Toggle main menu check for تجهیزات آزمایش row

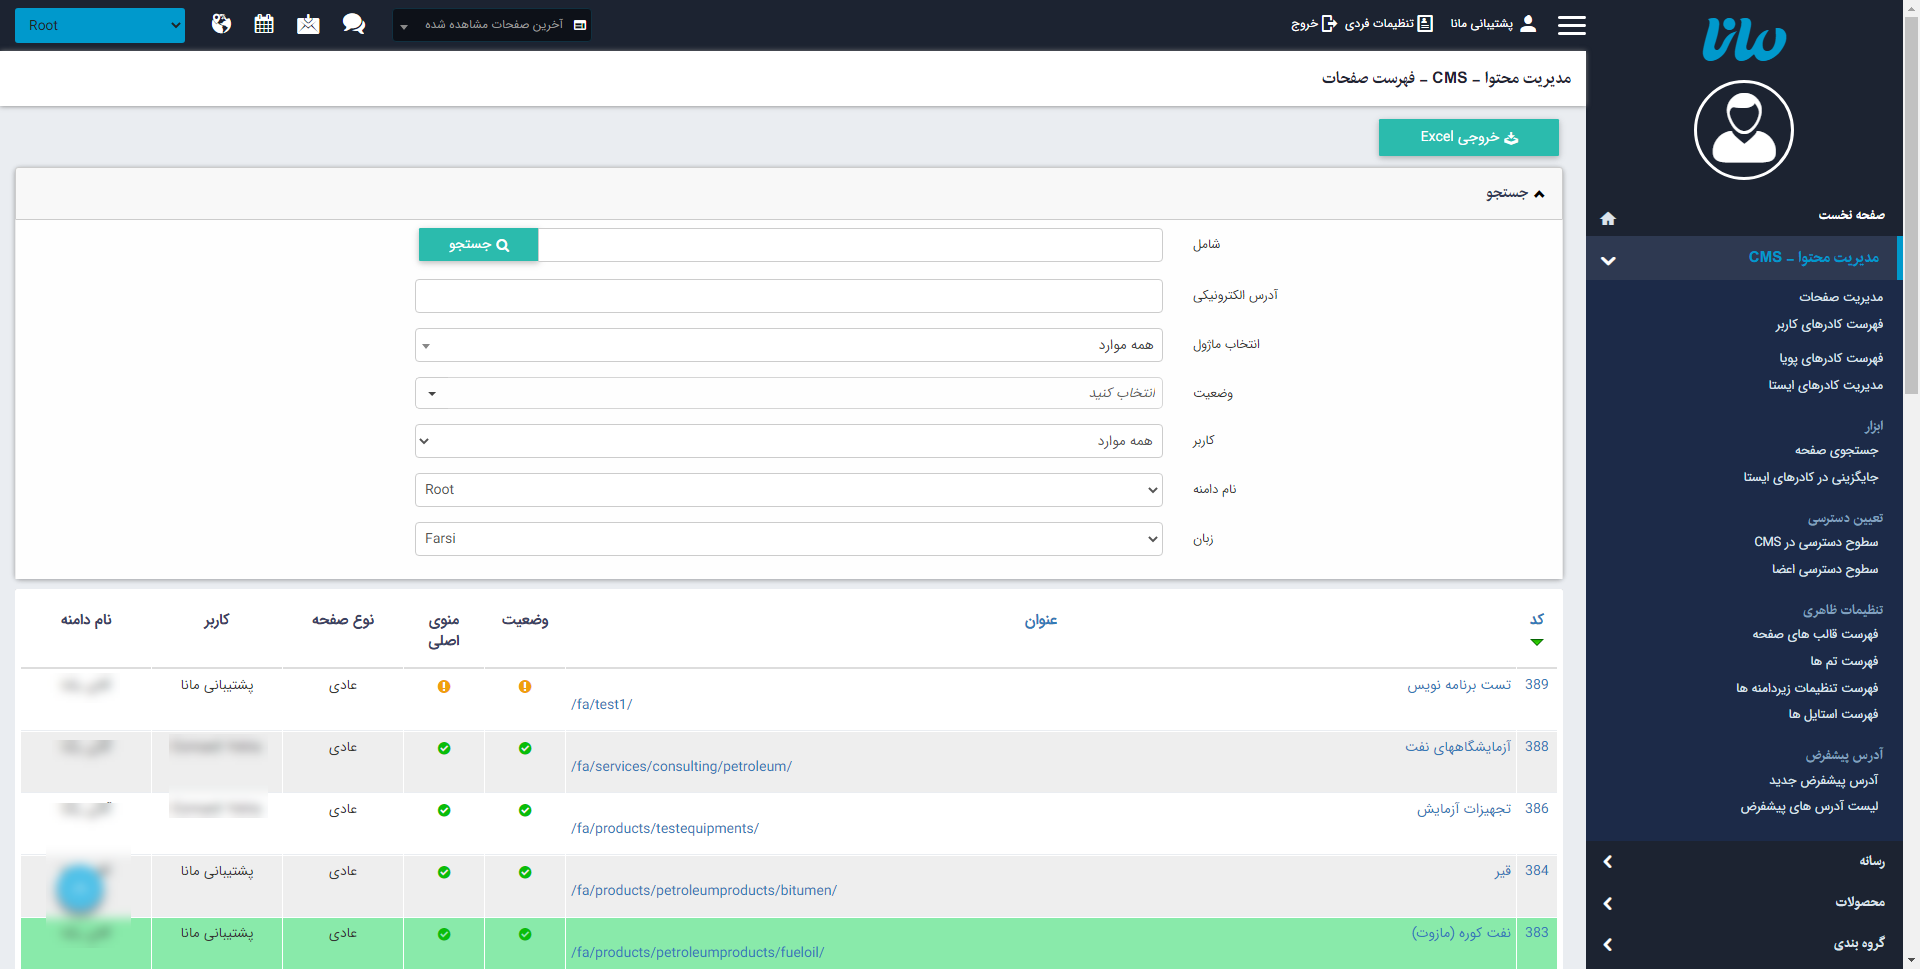click(444, 810)
